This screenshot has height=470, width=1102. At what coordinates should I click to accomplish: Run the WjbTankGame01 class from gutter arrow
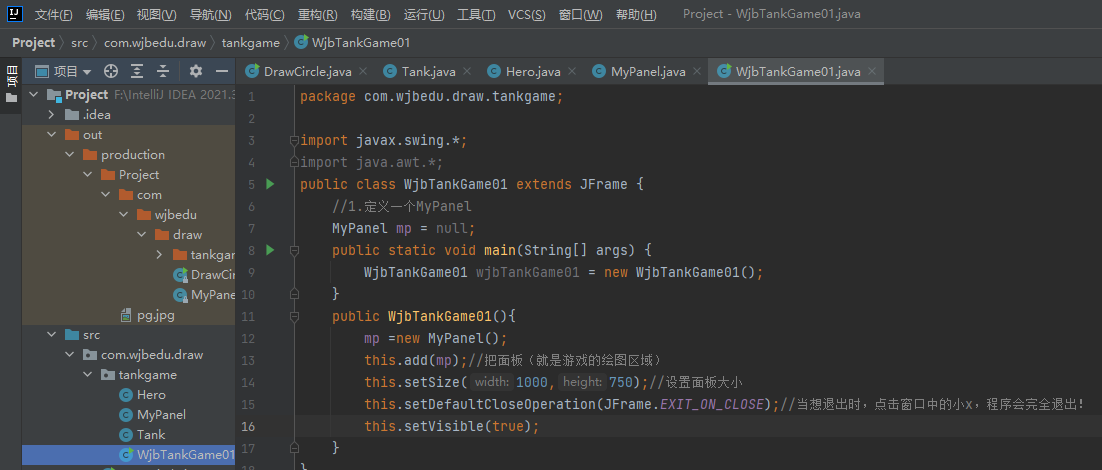point(270,184)
